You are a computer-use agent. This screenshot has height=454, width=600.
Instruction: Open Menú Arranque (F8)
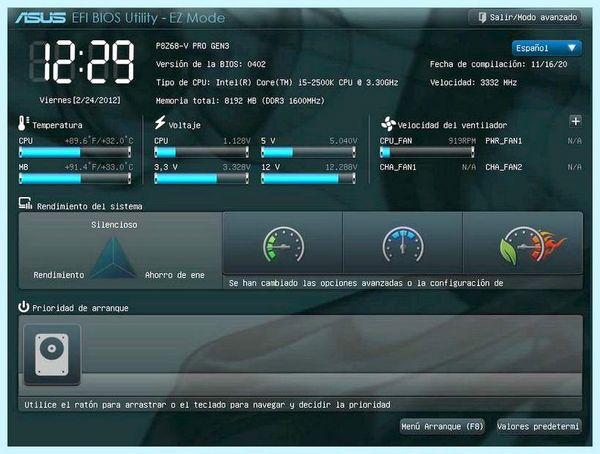click(x=442, y=426)
